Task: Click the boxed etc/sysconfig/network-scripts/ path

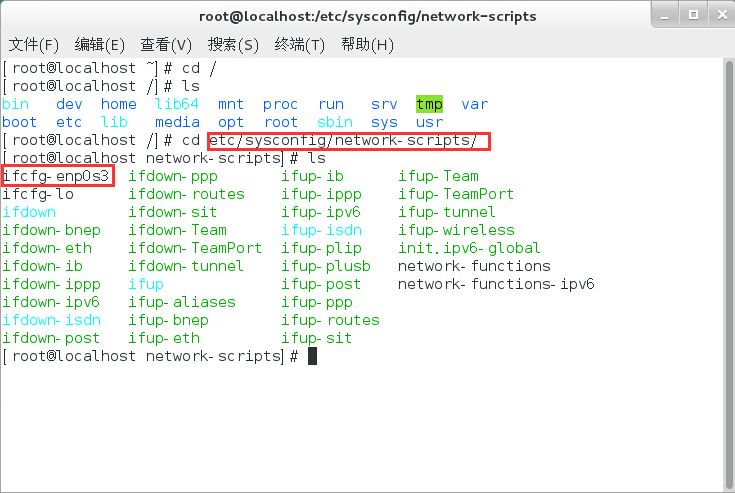Action: click(x=348, y=140)
